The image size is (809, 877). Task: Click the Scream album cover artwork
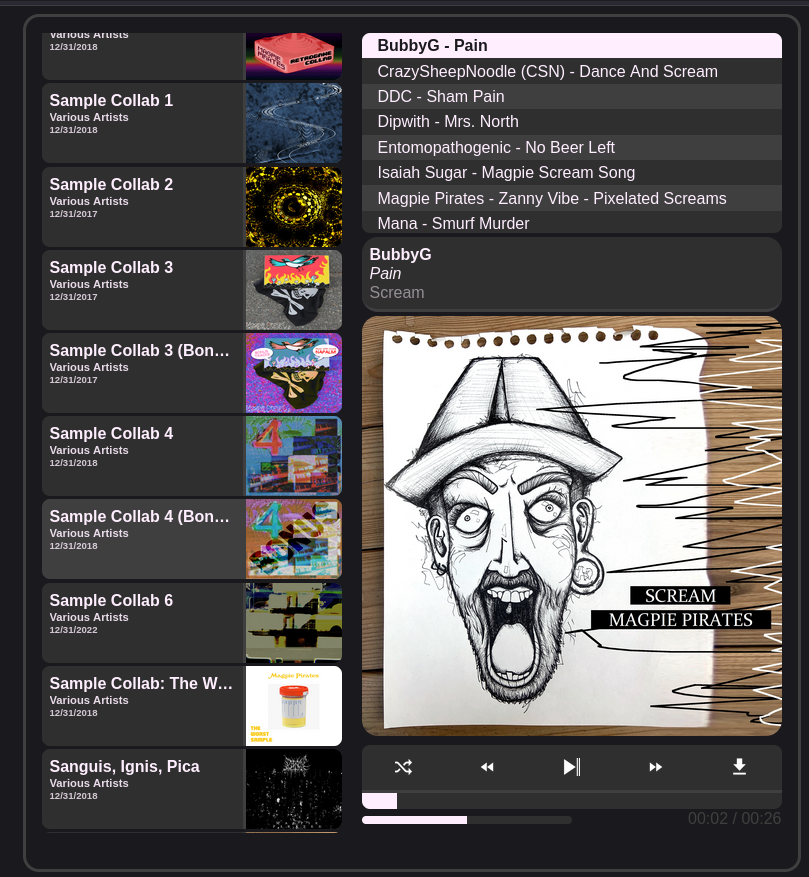[571, 526]
